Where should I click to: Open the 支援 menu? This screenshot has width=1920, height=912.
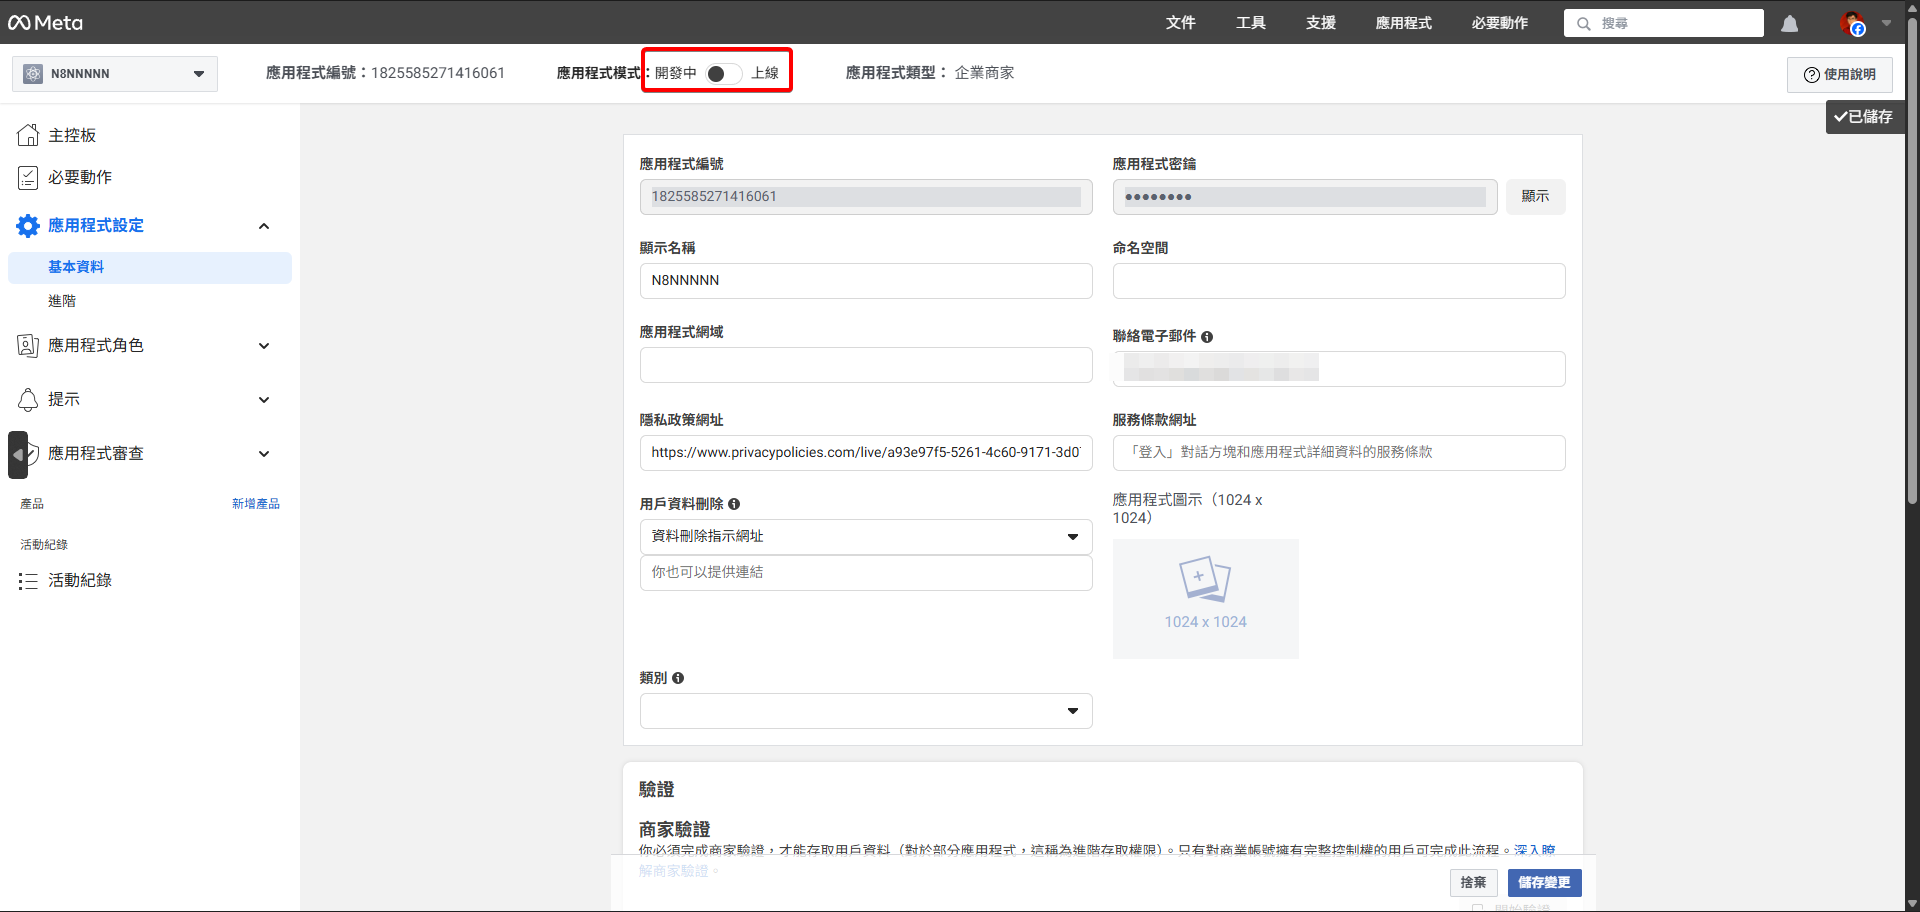[x=1319, y=22]
